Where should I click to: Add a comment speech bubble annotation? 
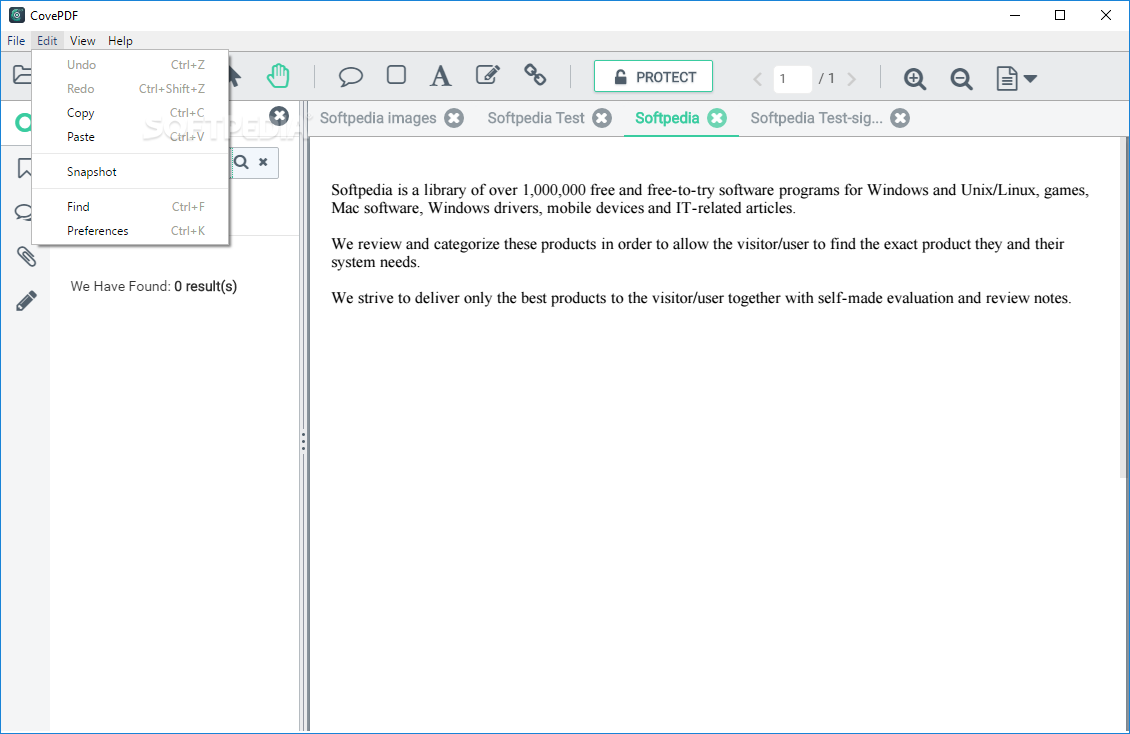(350, 76)
